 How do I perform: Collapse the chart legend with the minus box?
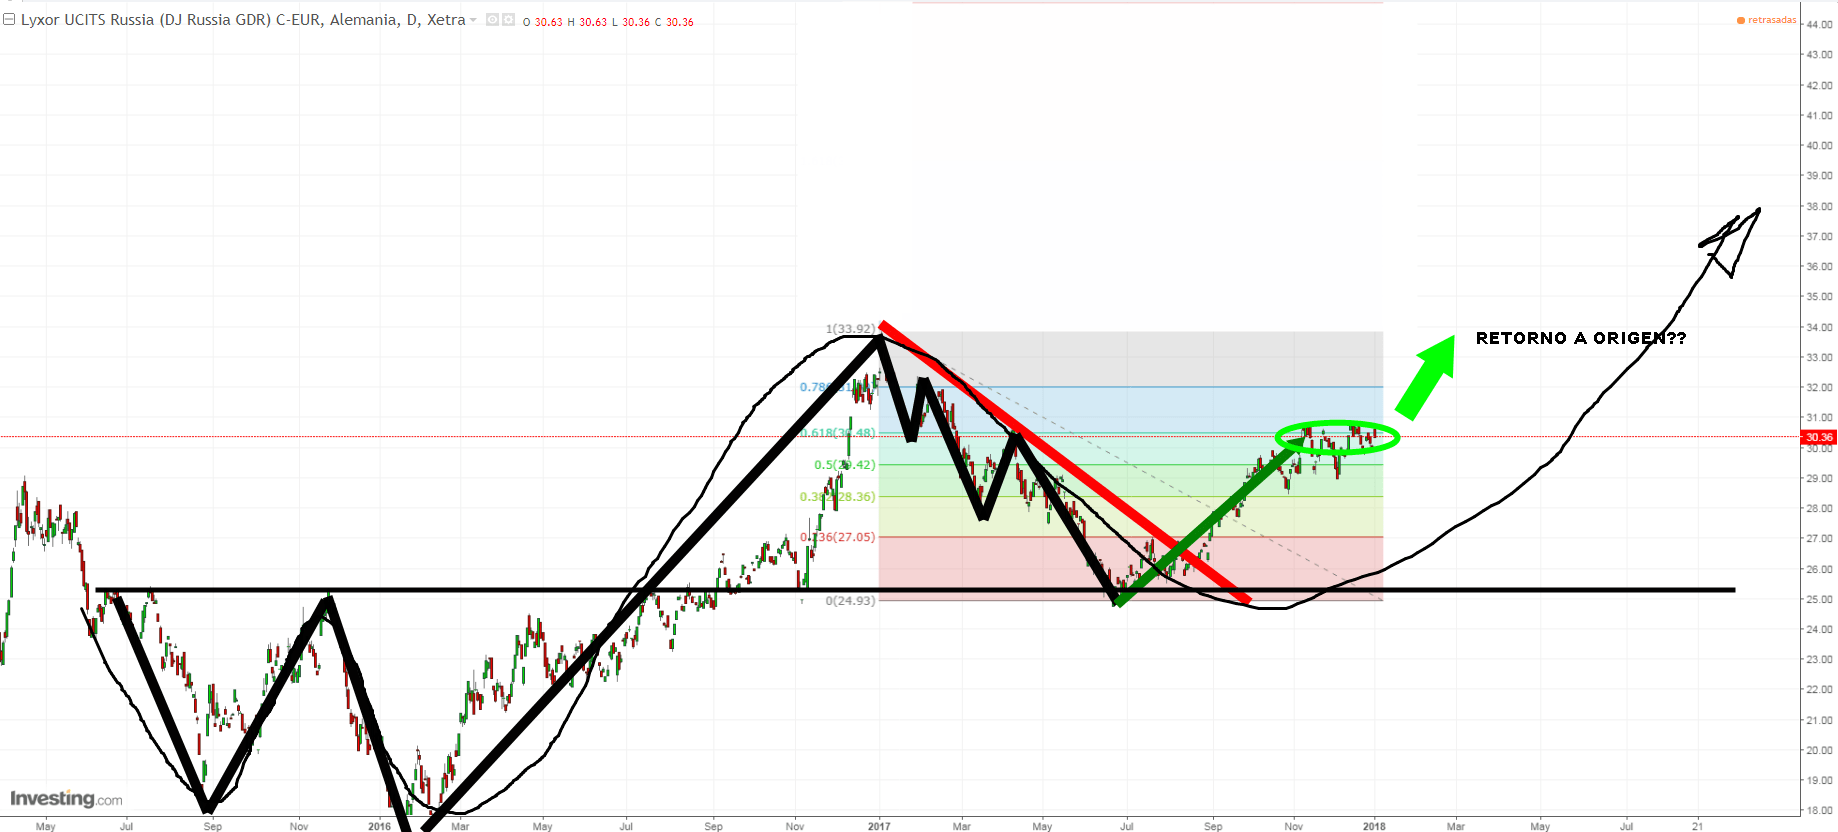[9, 20]
